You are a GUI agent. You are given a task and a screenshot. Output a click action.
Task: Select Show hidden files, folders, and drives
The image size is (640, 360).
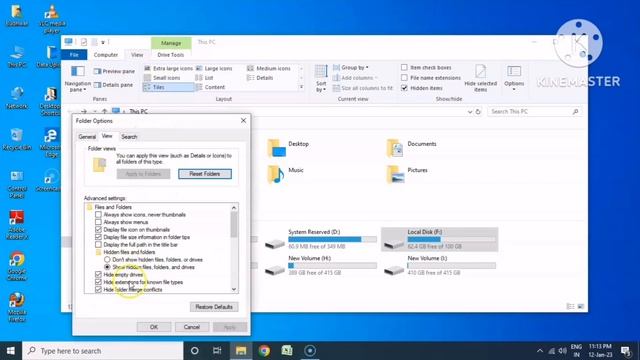(x=107, y=267)
